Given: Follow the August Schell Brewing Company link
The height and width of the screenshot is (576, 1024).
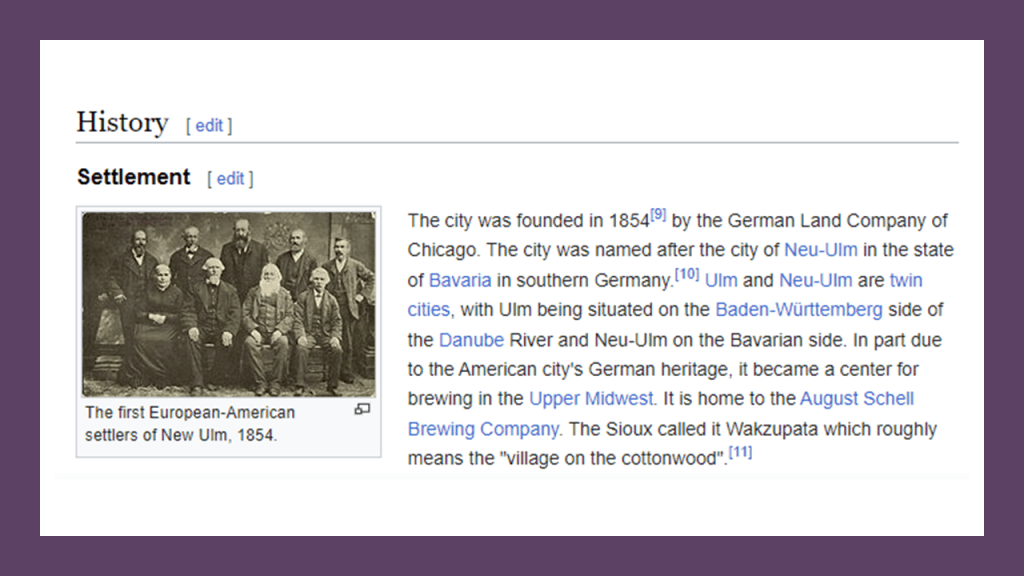Looking at the screenshot, I should (856, 399).
